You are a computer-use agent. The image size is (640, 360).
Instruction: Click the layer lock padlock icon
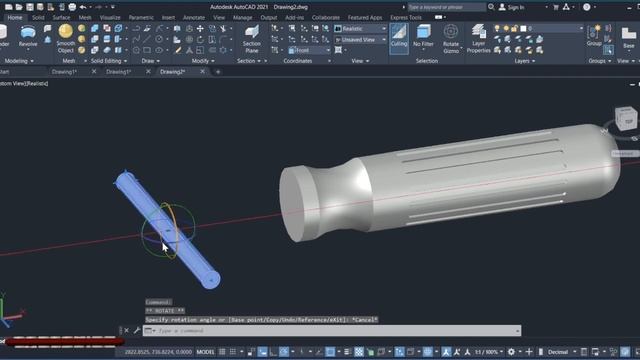[x=515, y=28]
